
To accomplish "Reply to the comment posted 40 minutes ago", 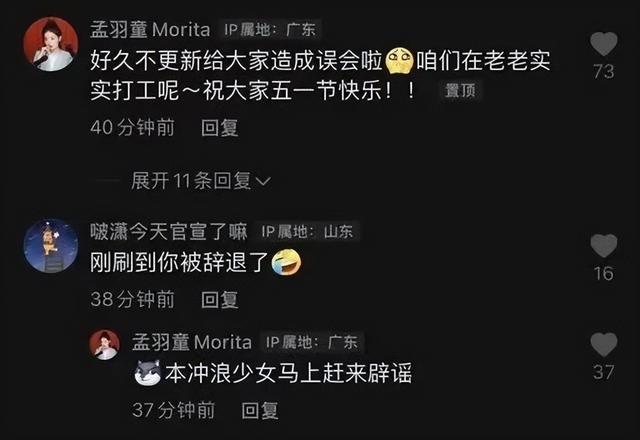I will point(220,128).
